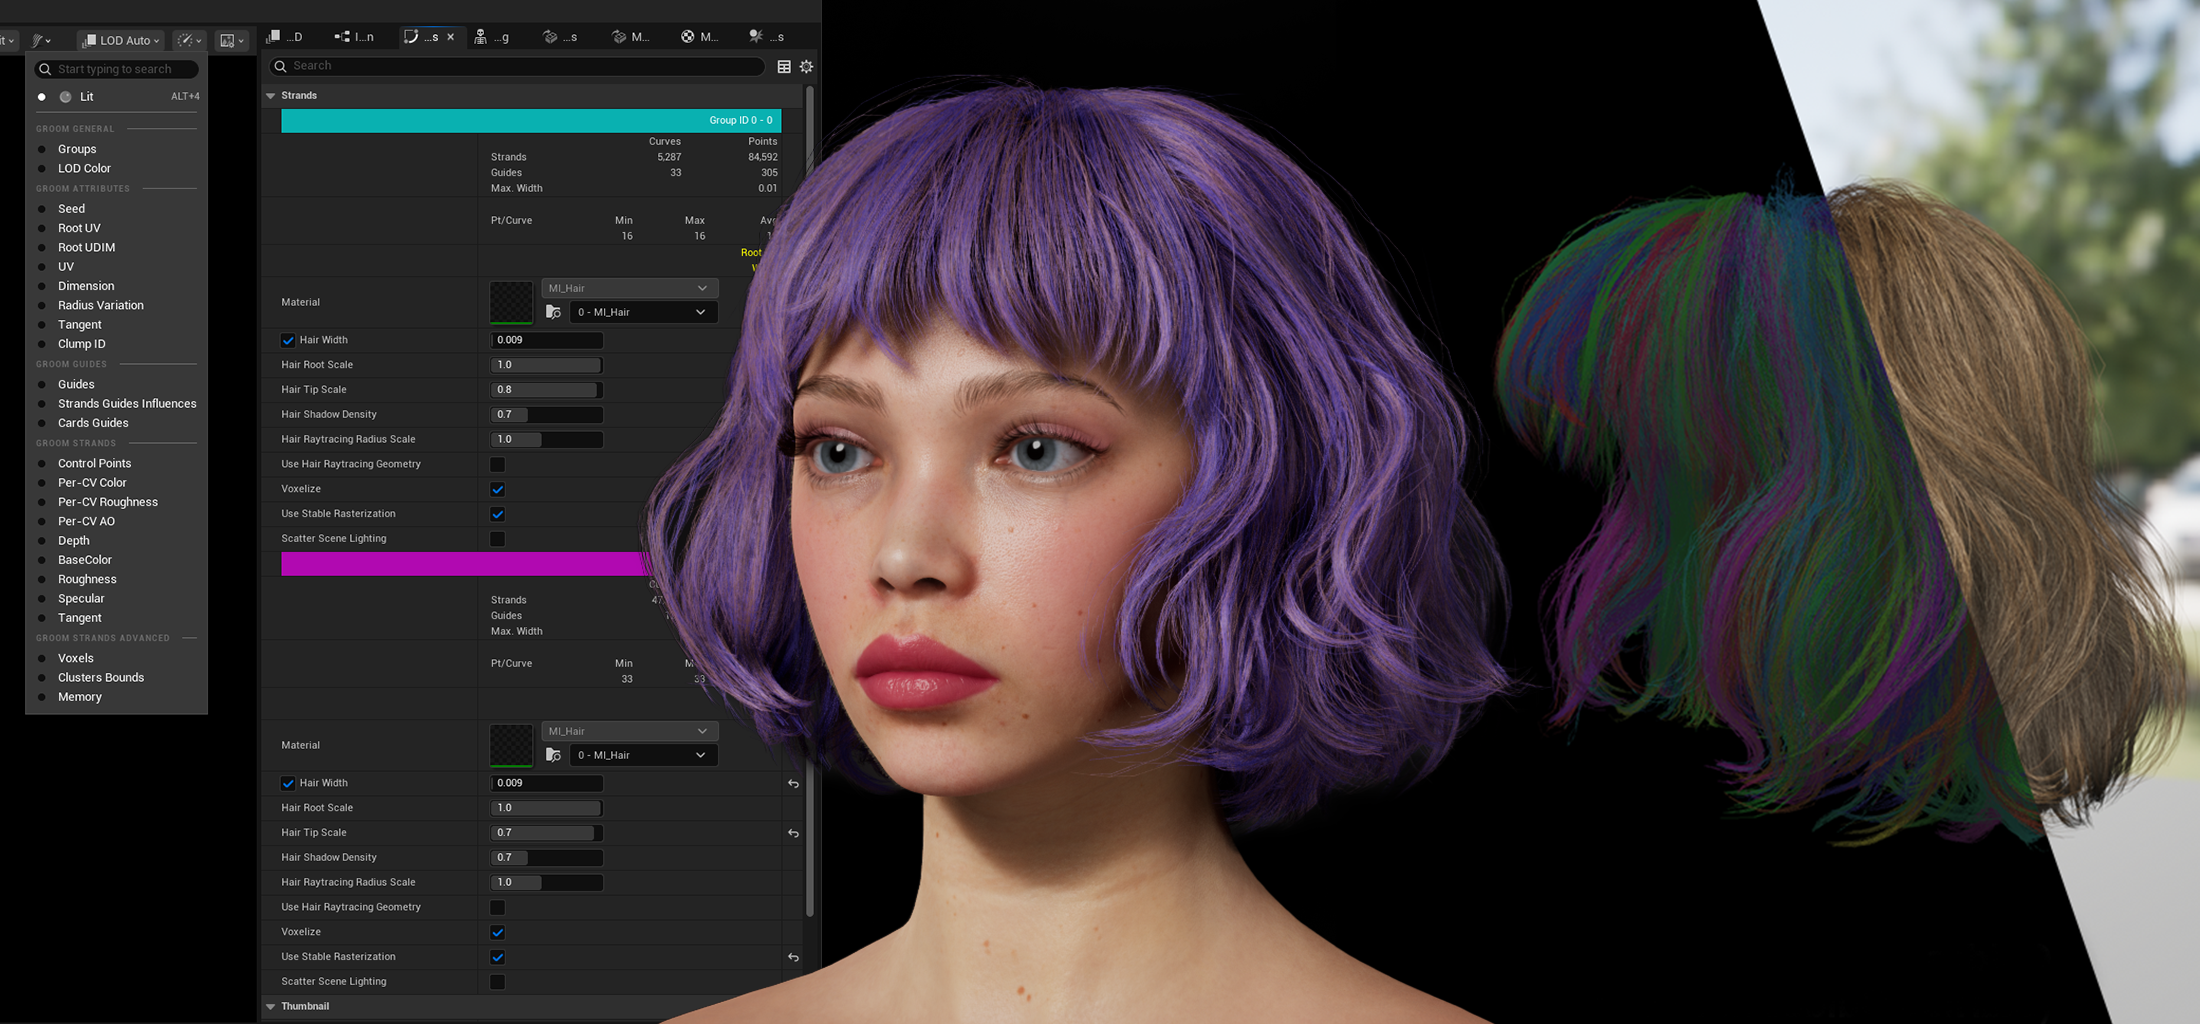Open Clusters Bounds settings
2200x1024 pixels.
pos(100,677)
